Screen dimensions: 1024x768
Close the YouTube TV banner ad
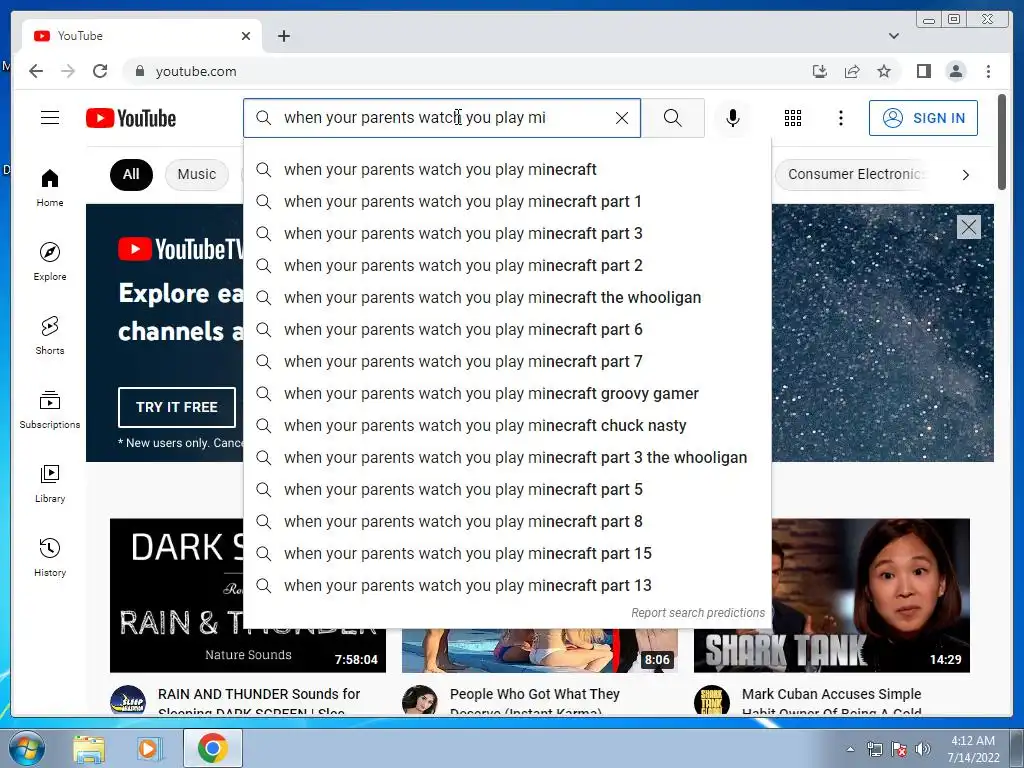pyautogui.click(x=968, y=227)
